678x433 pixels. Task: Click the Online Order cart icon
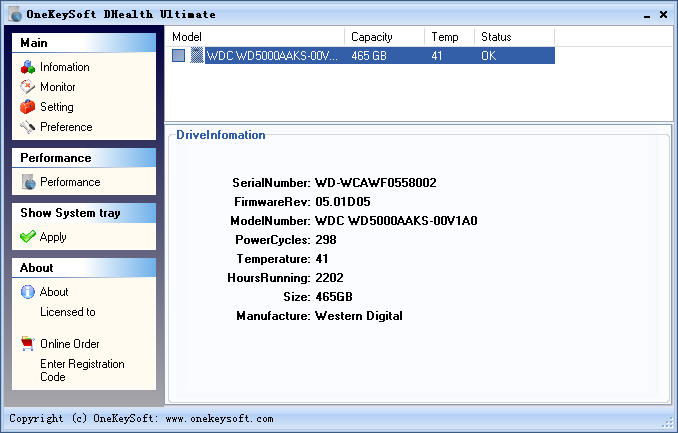coord(28,344)
